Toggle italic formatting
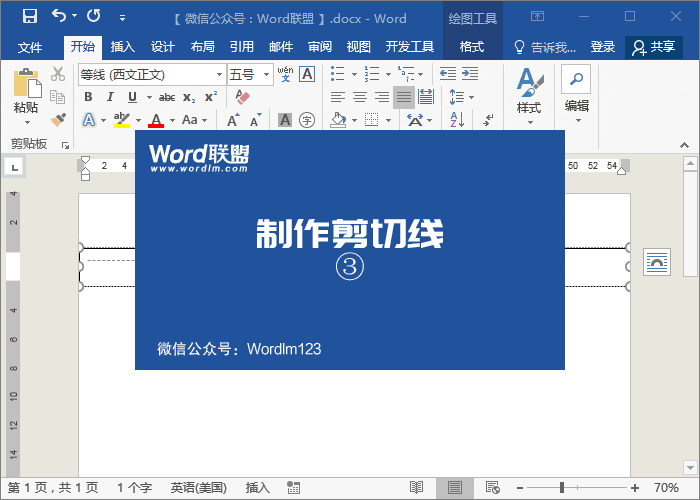The width and height of the screenshot is (700, 500). click(110, 97)
